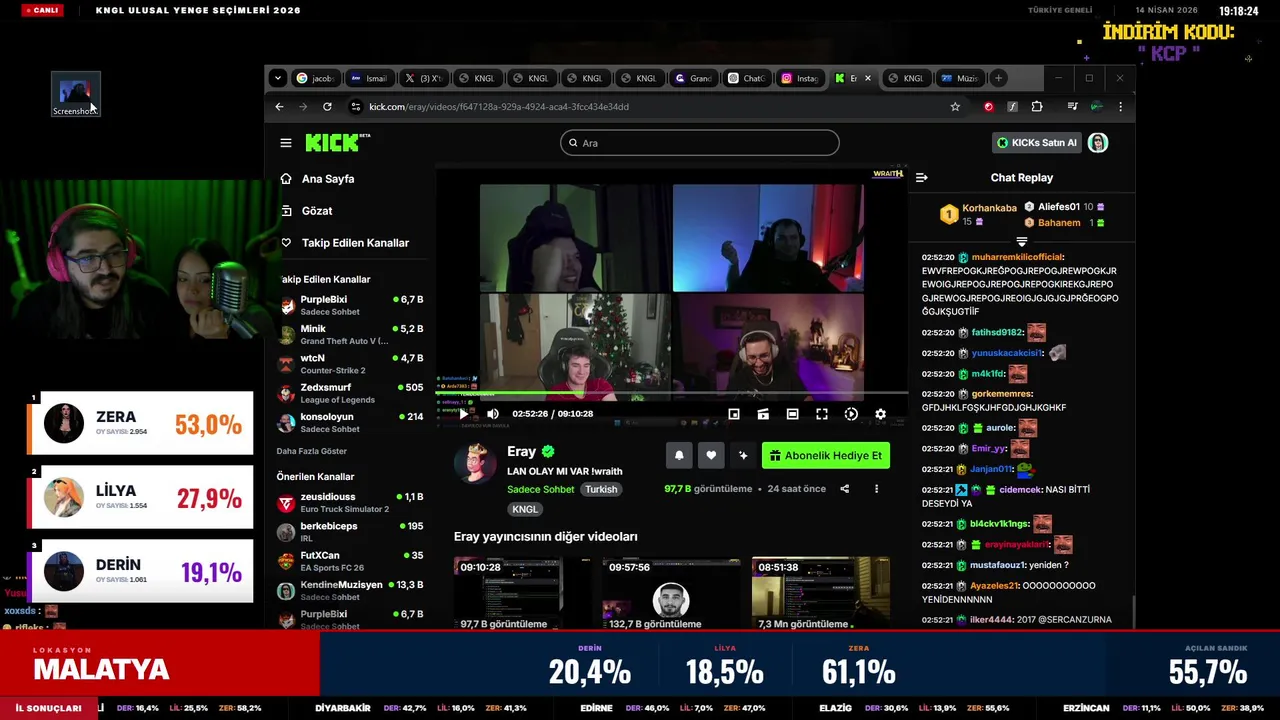Click the Chrome profile avatar

(x=1097, y=107)
